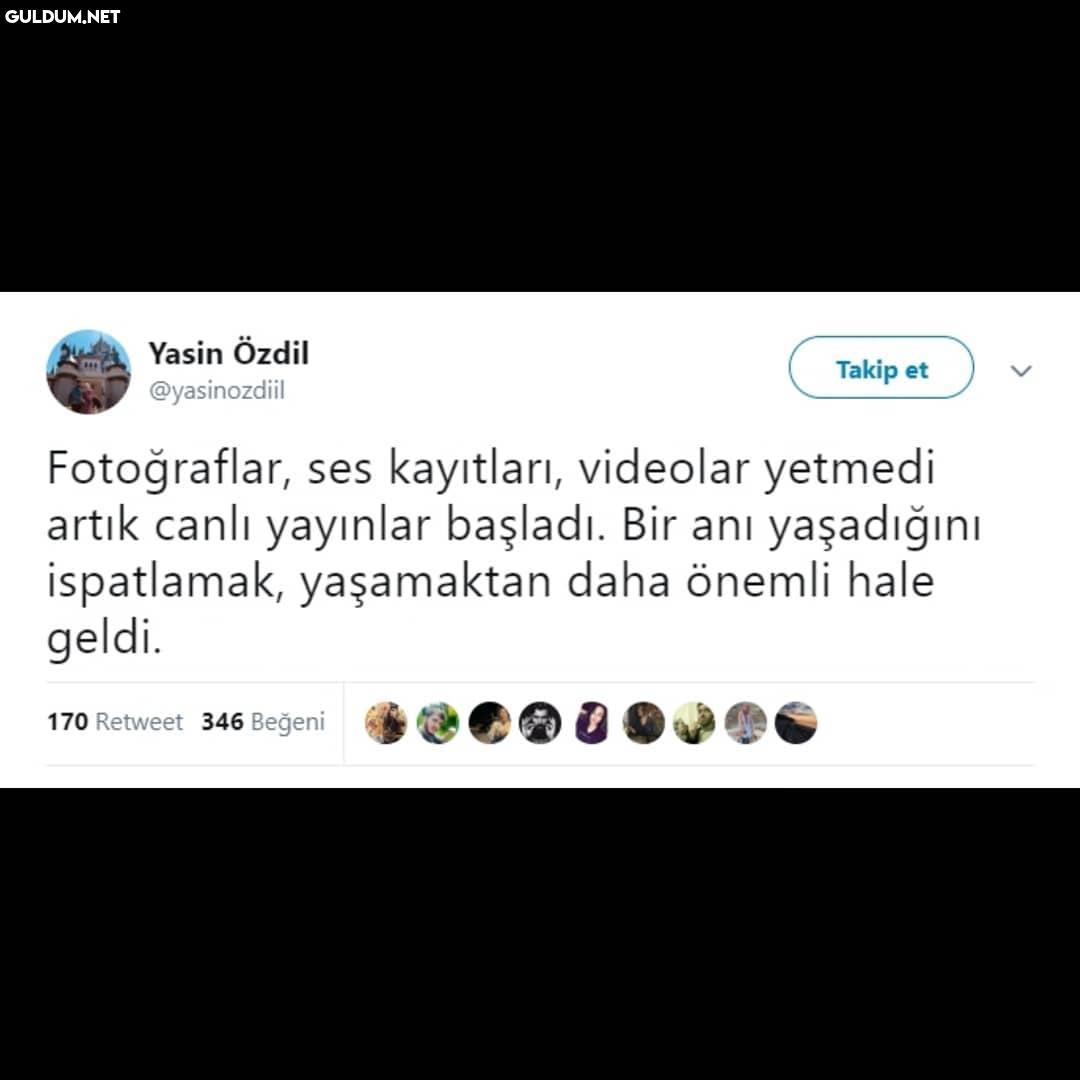Click the GULDUM.NET watermark logo
Image resolution: width=1080 pixels, height=1080 pixels.
(63, 17)
